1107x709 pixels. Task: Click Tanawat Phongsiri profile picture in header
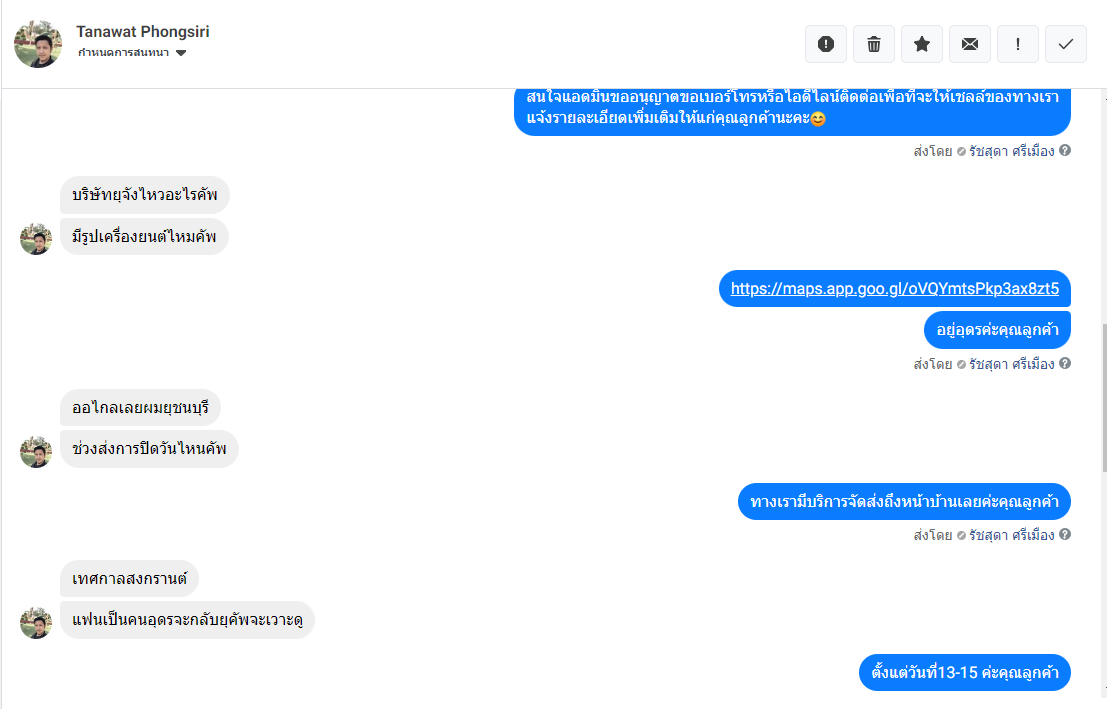38,44
